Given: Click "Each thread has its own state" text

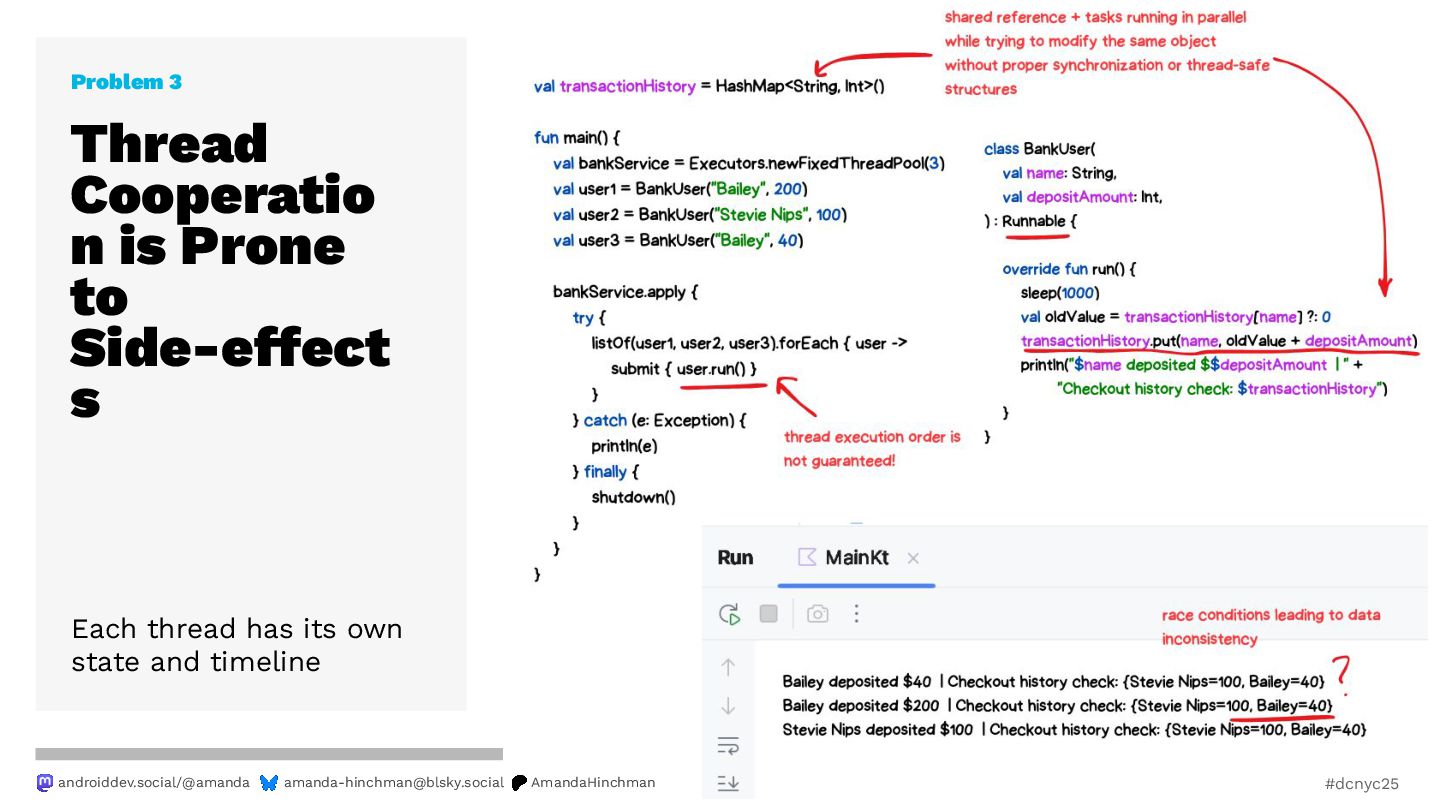Looking at the screenshot, I should click(236, 645).
